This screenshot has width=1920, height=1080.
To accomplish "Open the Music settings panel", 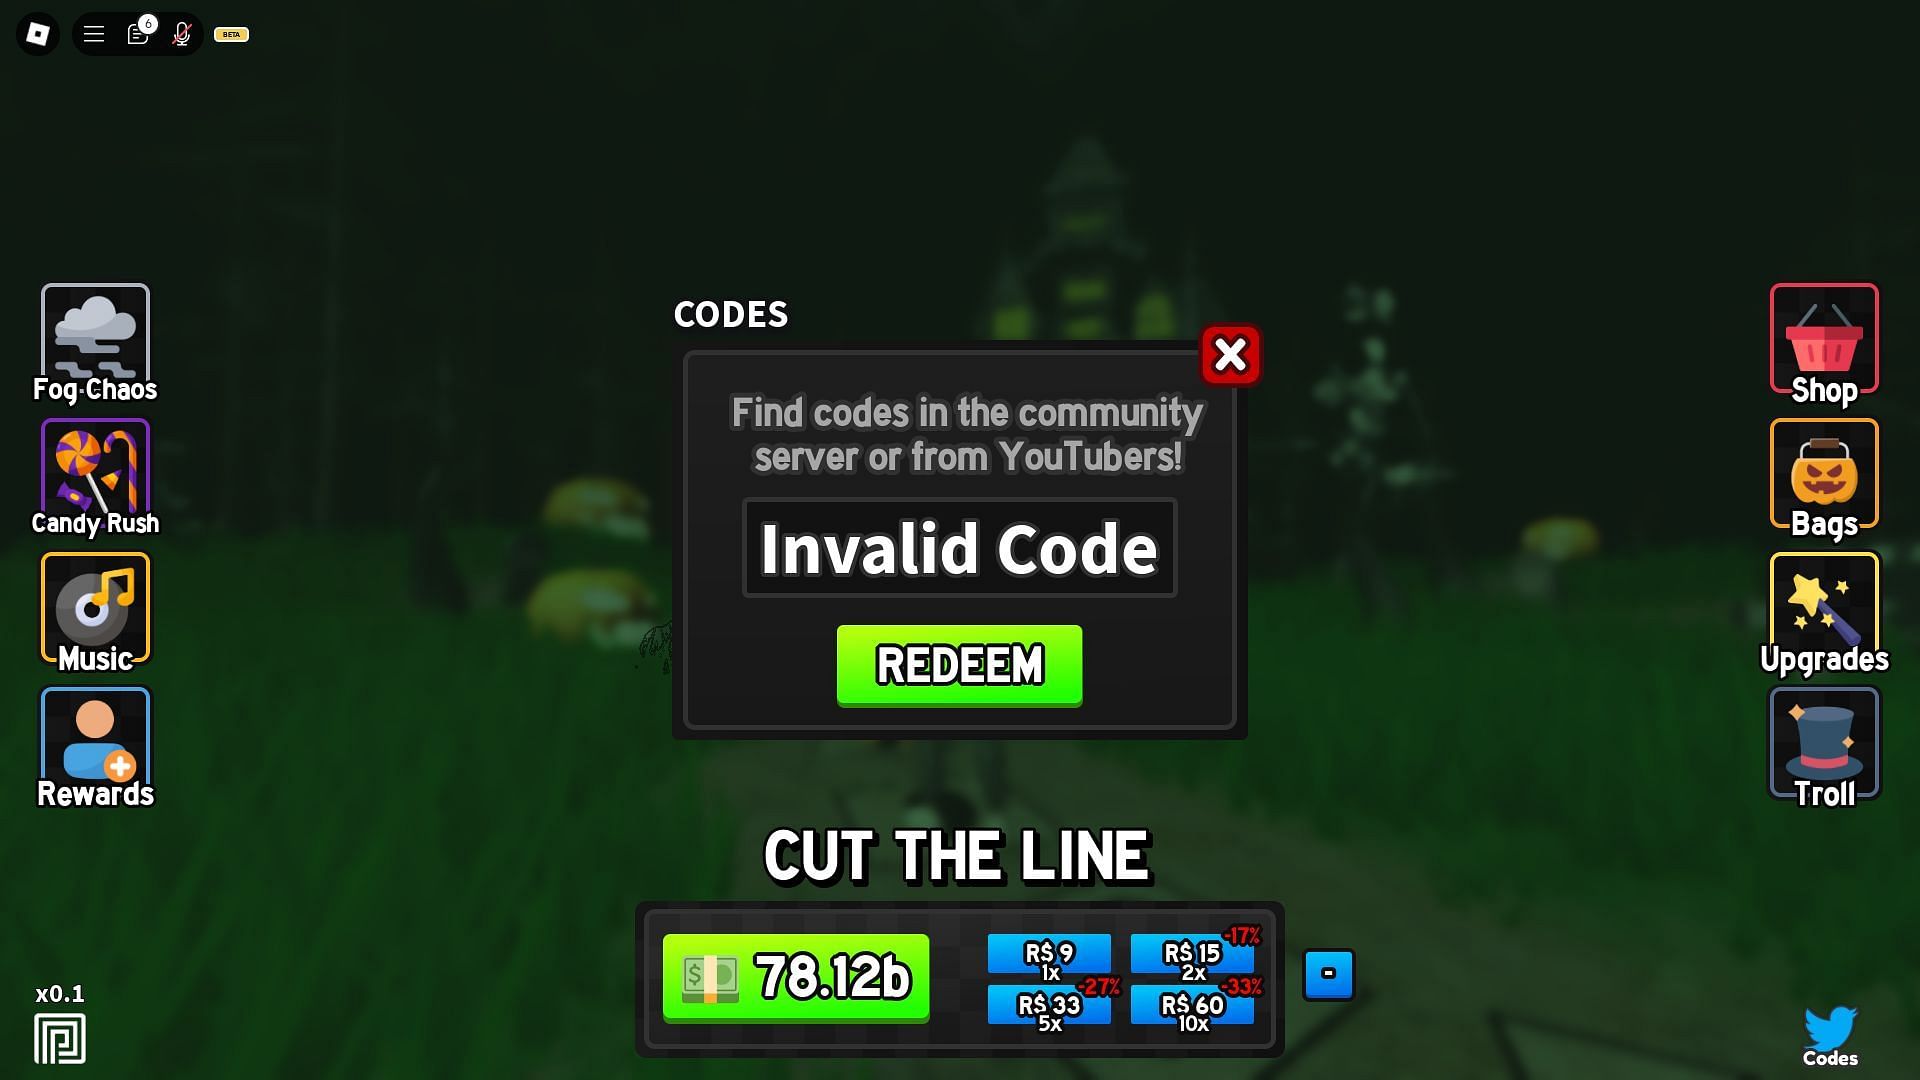I will [x=96, y=609].
